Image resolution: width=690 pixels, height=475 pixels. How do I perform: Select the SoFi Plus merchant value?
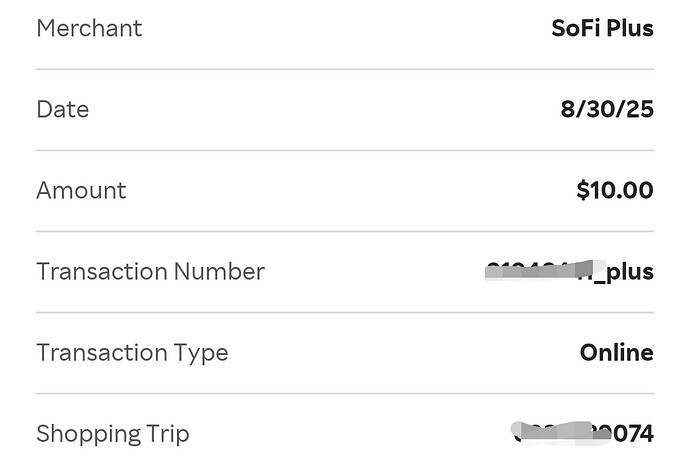coord(602,28)
